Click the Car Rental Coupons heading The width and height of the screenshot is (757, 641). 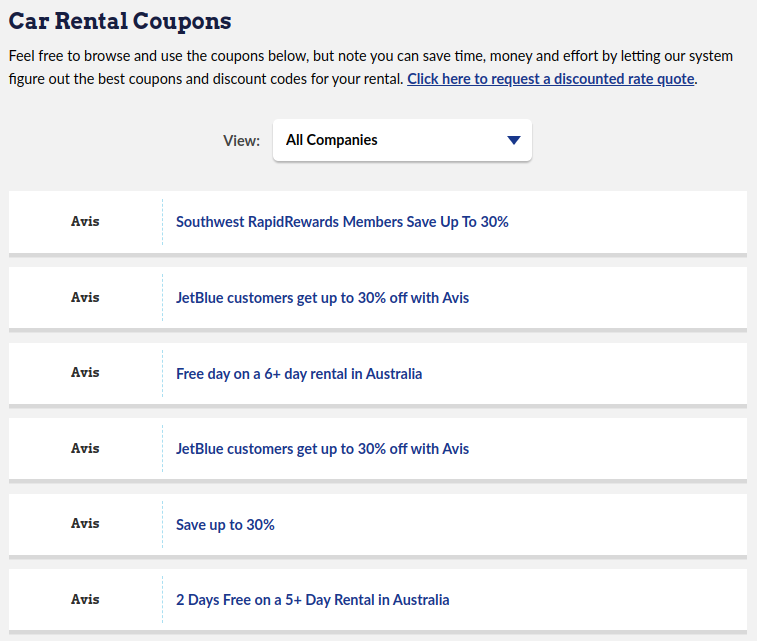click(120, 21)
